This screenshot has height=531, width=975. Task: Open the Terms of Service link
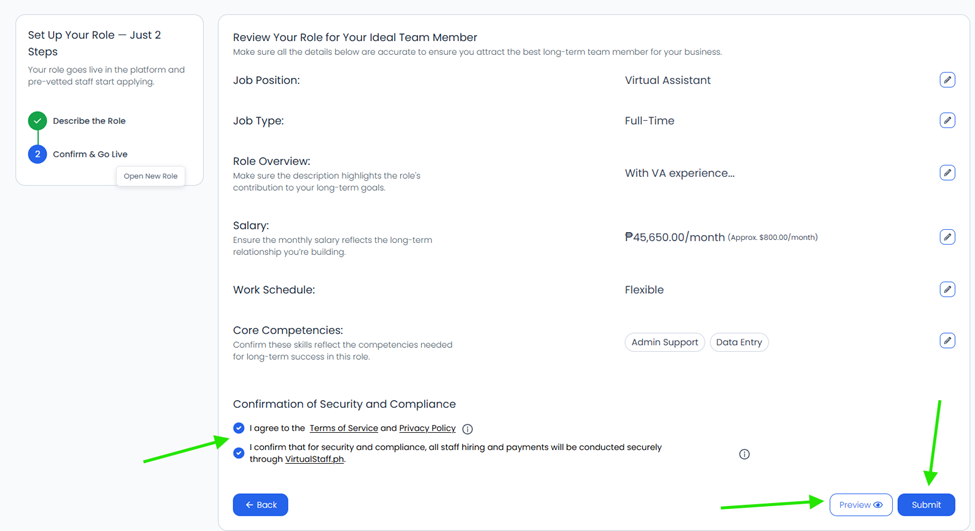click(x=344, y=428)
